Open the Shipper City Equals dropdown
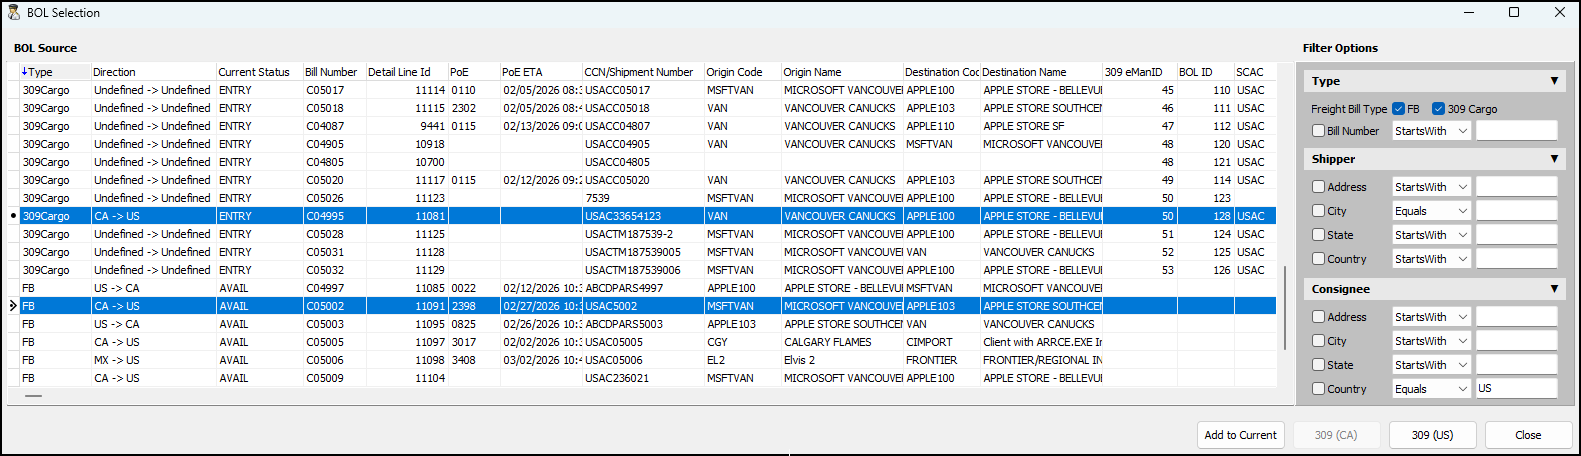 pos(1432,211)
